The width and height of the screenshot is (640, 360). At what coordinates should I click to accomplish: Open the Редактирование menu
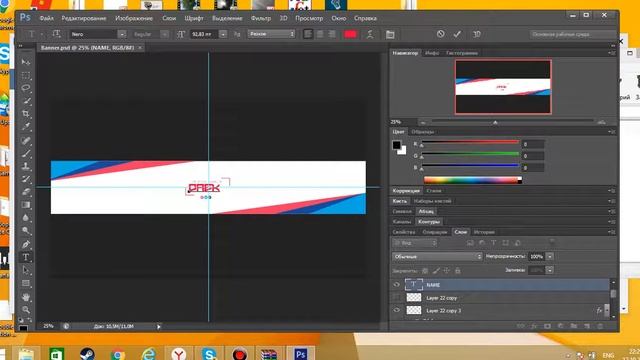[x=84, y=18]
